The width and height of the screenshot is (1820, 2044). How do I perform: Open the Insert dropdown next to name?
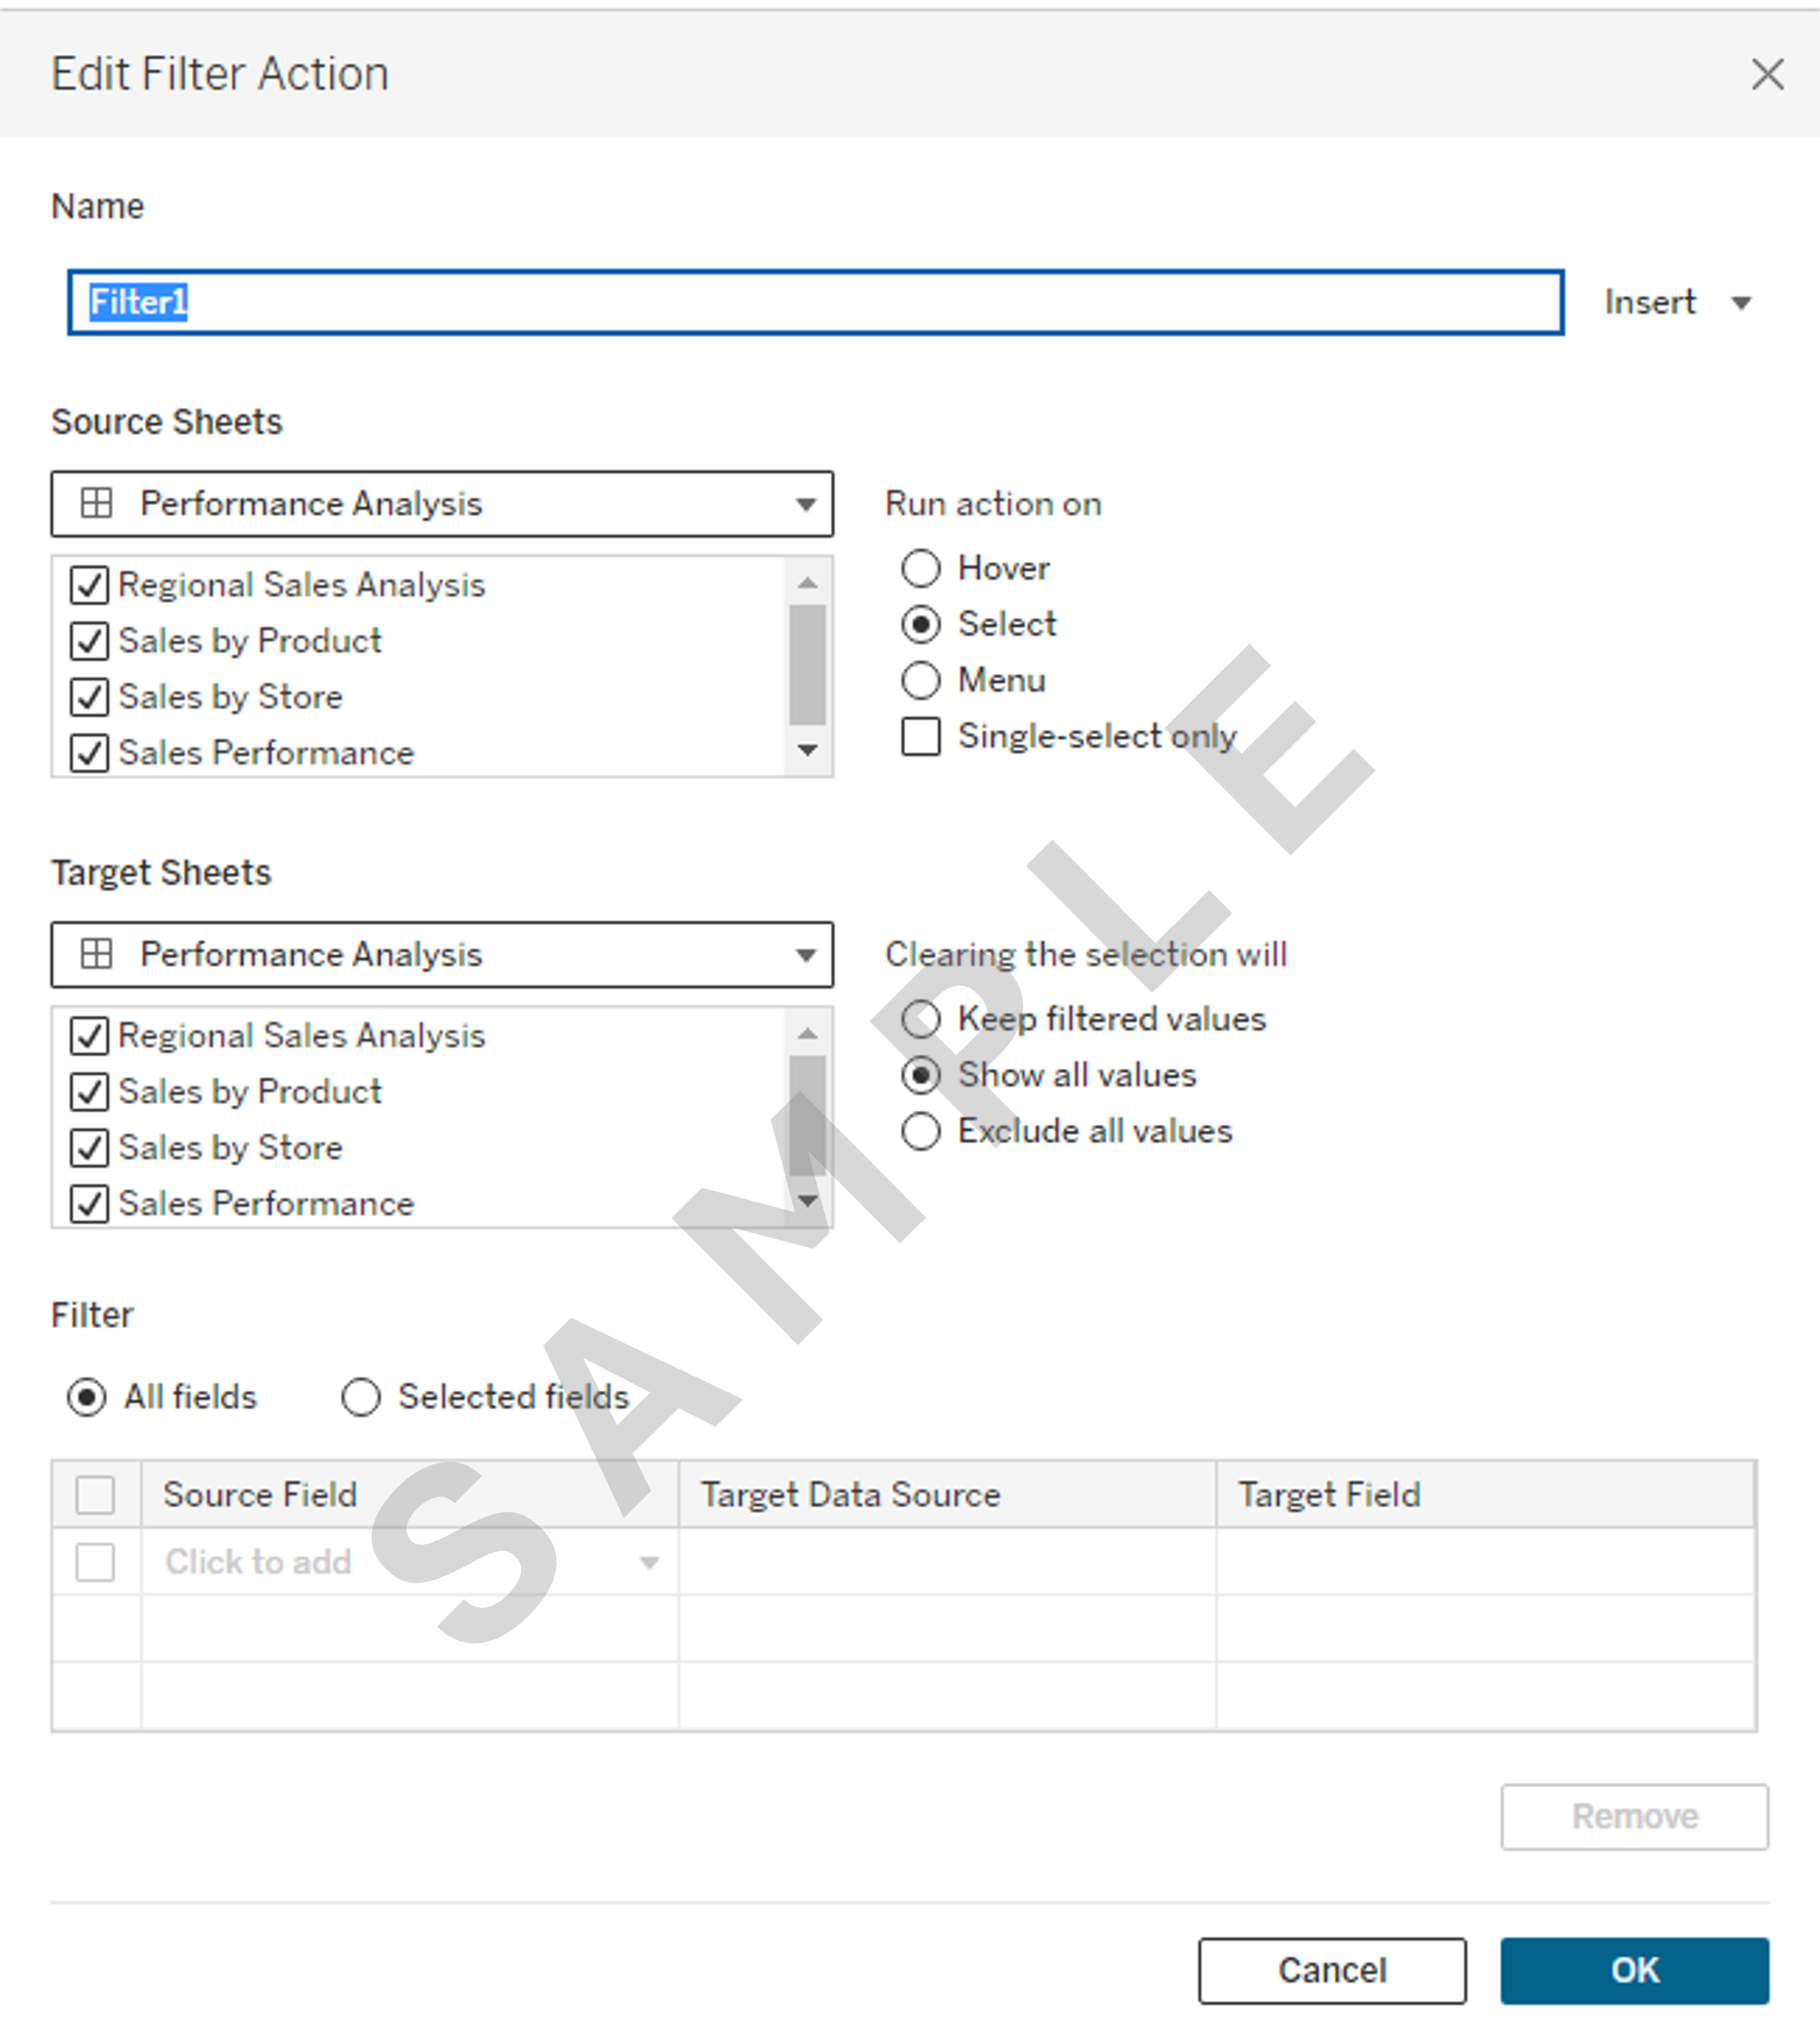click(x=1678, y=302)
